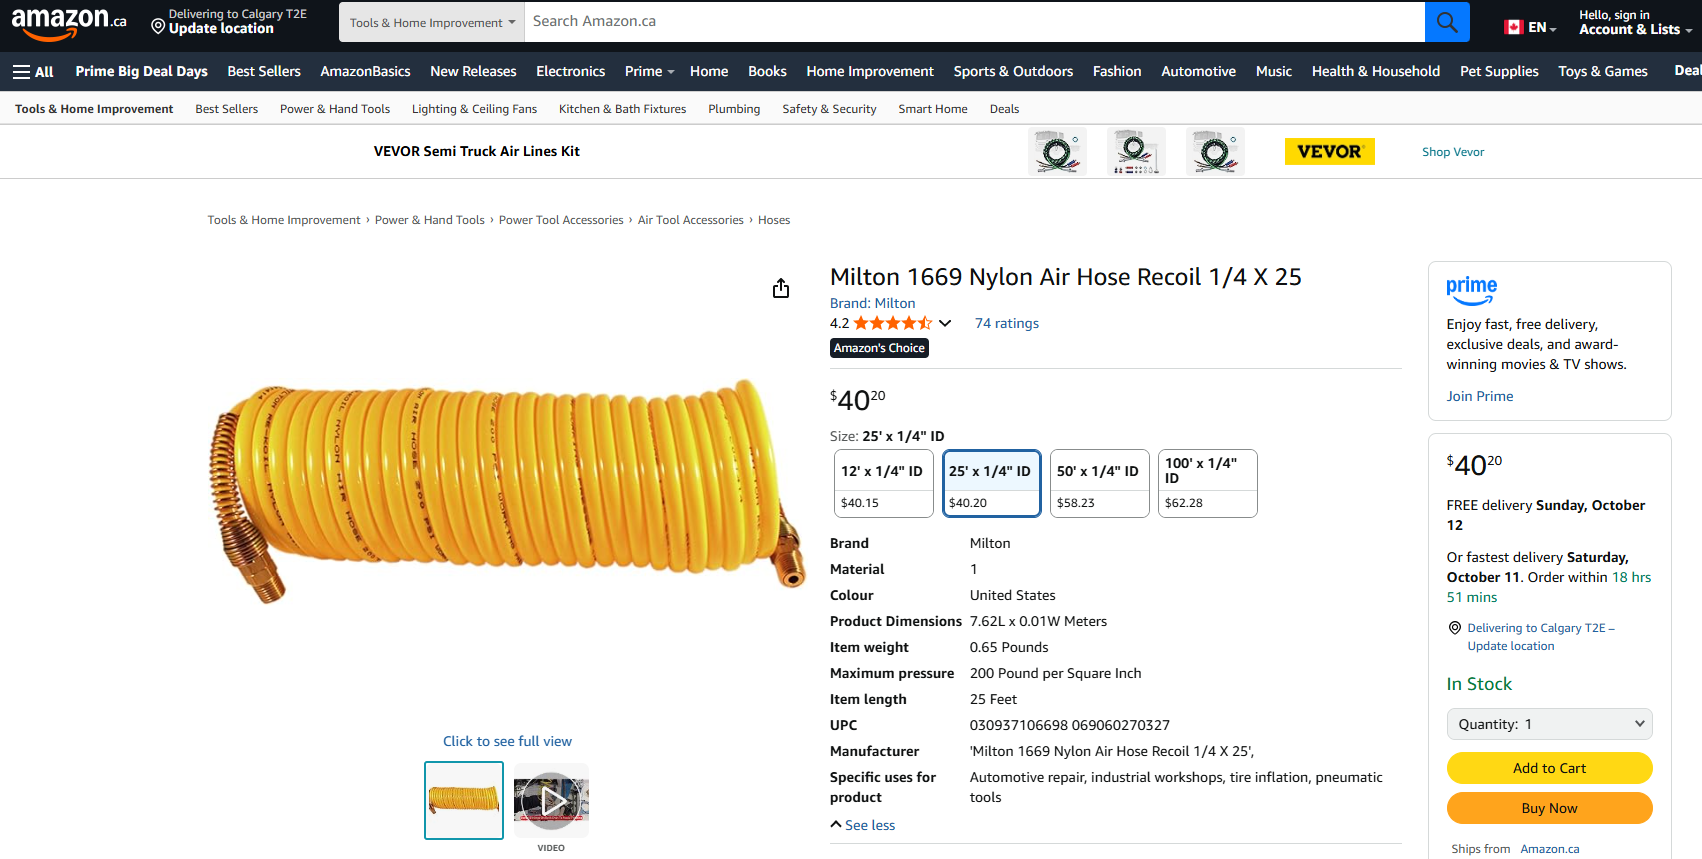Open Deals subnav
This screenshot has width=1702, height=859.
point(1004,109)
